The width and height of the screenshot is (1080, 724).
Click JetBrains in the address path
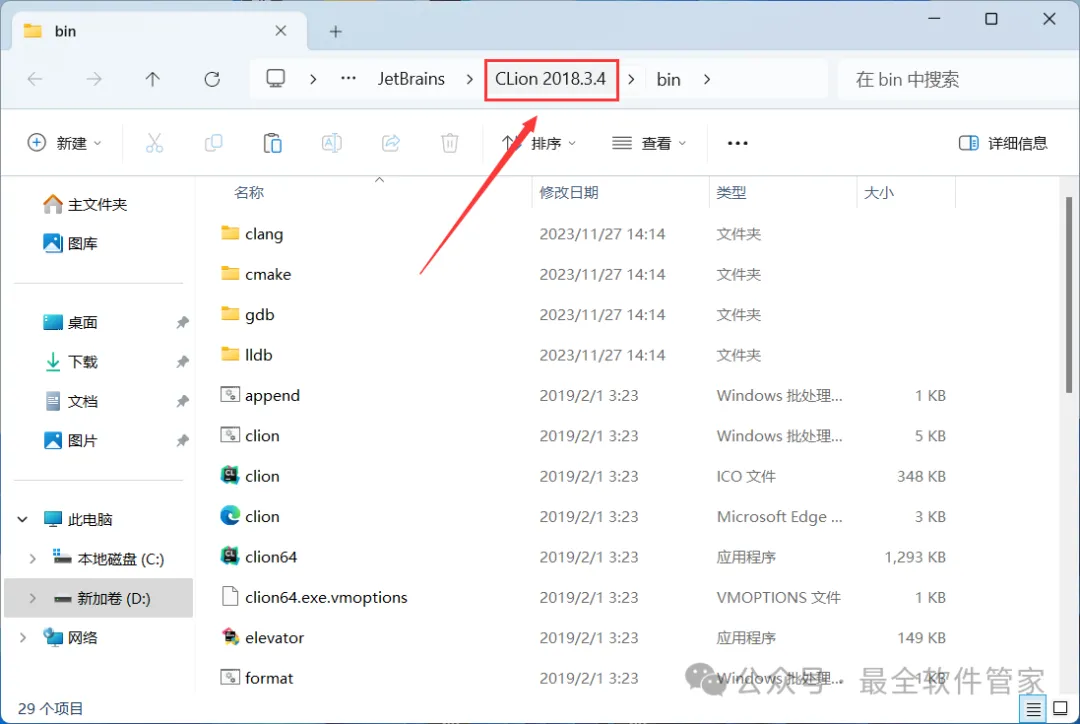(411, 79)
